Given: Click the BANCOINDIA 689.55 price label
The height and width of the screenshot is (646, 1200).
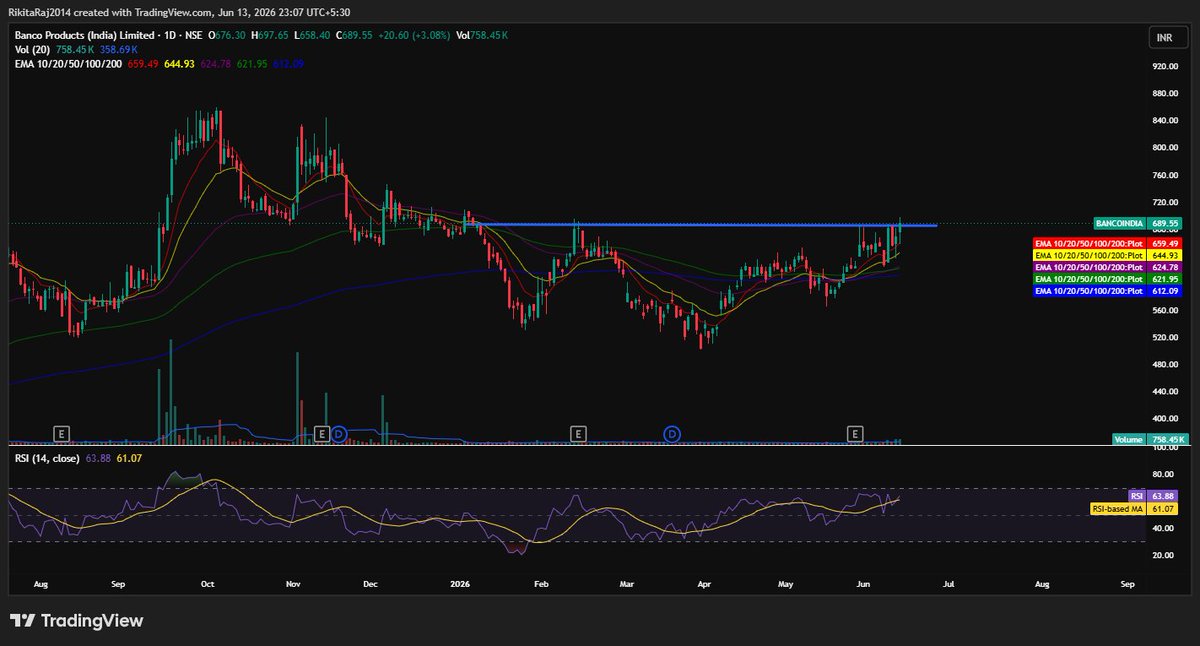Looking at the screenshot, I should tap(1140, 223).
